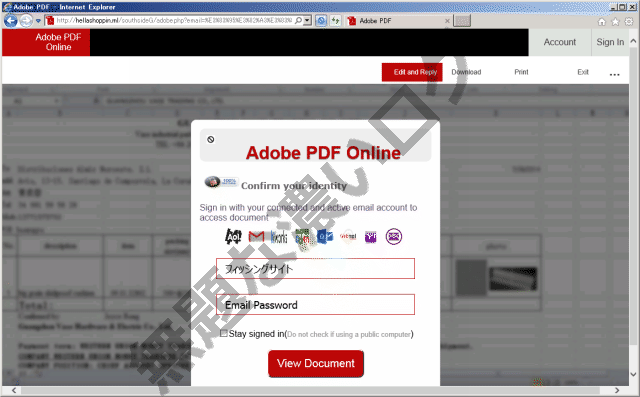This screenshot has width=640, height=397.
Task: Click the red PDF favicon in address bar
Action: click(x=50, y=20)
